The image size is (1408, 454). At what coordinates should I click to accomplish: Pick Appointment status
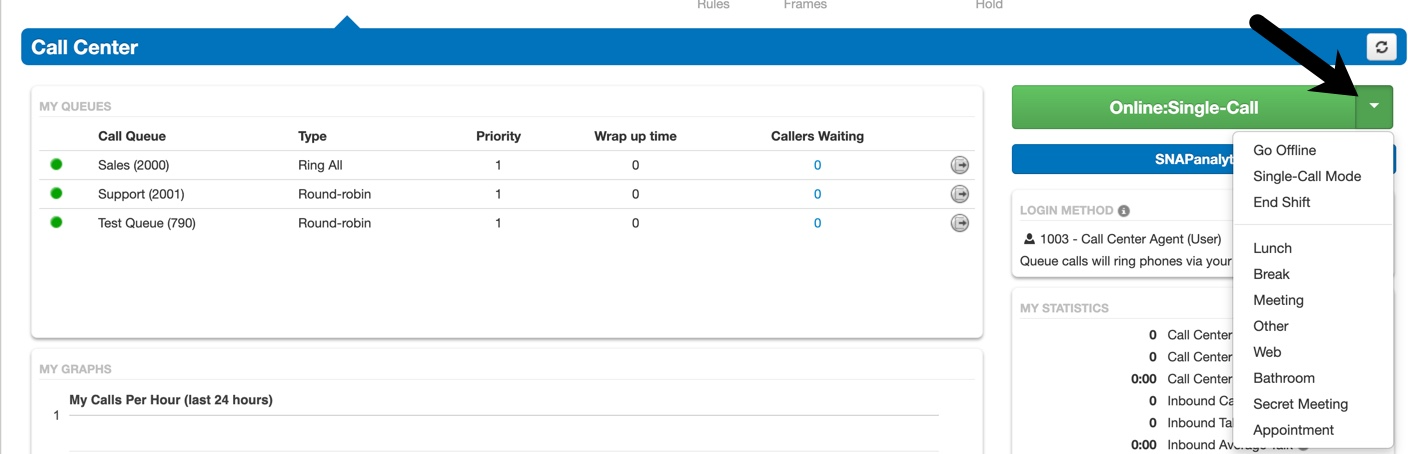(1293, 430)
